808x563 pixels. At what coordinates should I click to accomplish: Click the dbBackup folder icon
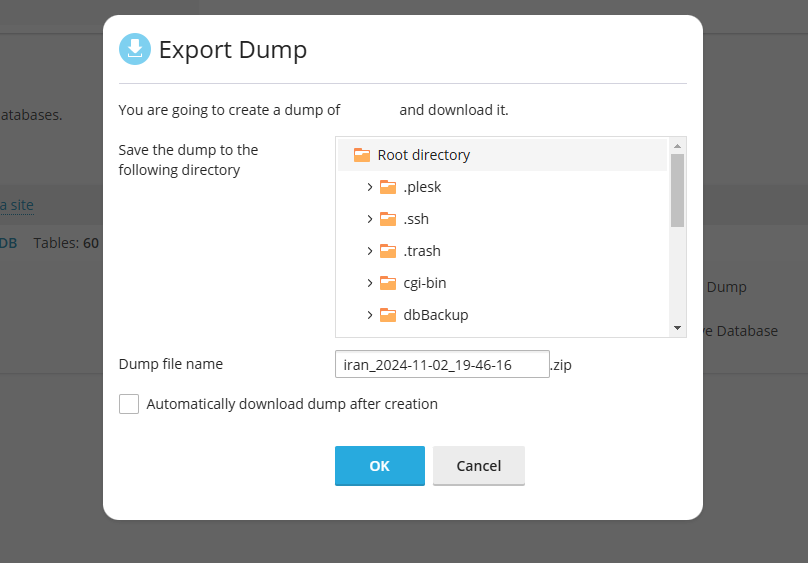point(388,315)
